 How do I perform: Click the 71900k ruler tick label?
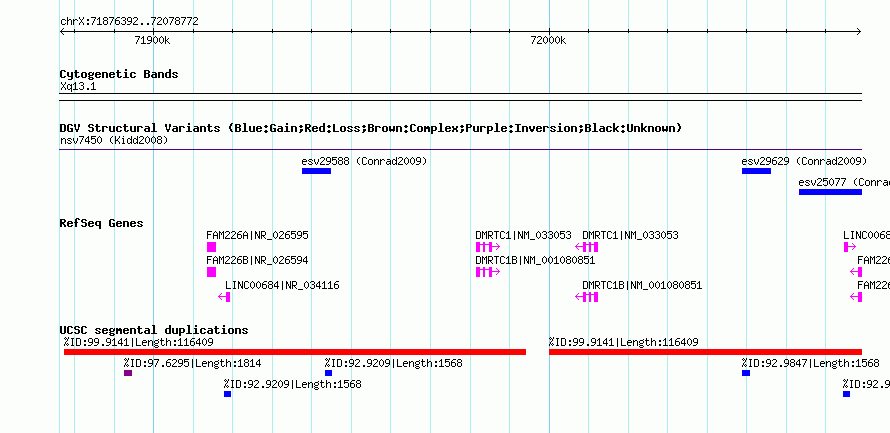[x=153, y=40]
